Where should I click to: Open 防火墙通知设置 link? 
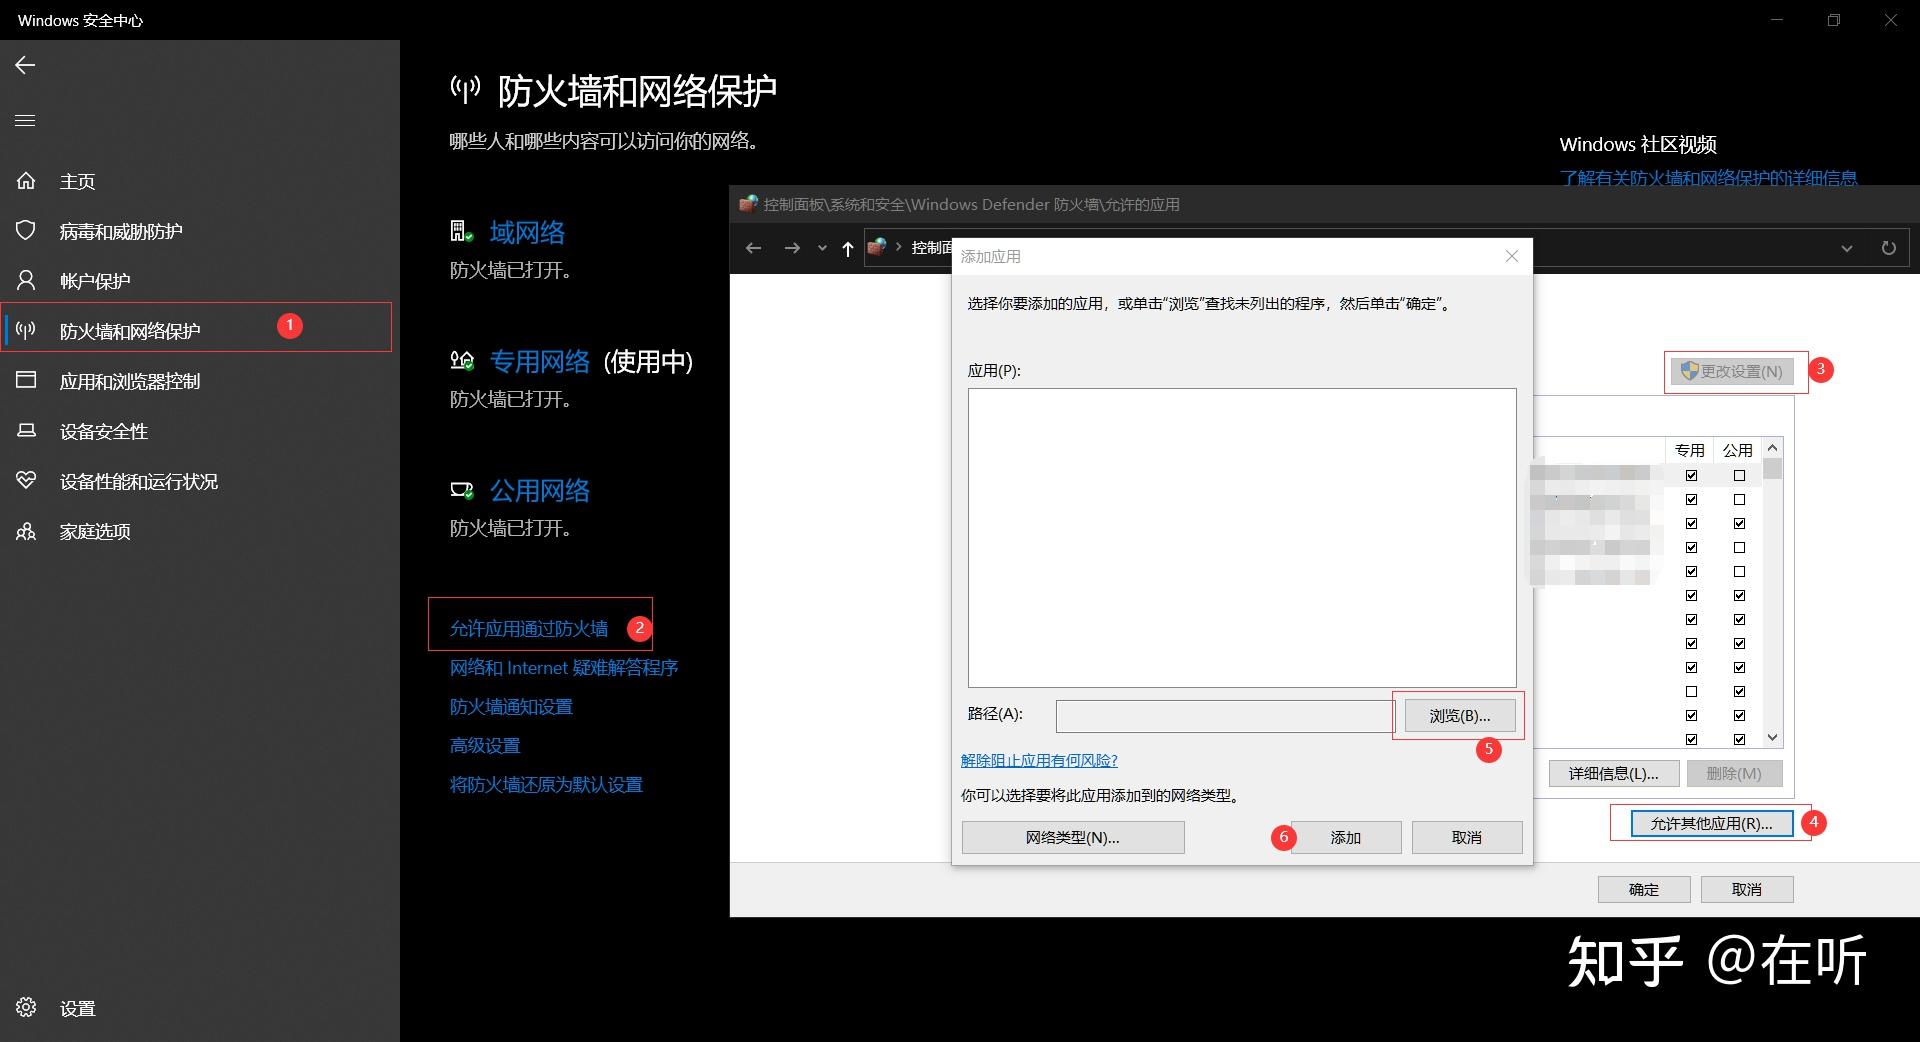(x=511, y=706)
